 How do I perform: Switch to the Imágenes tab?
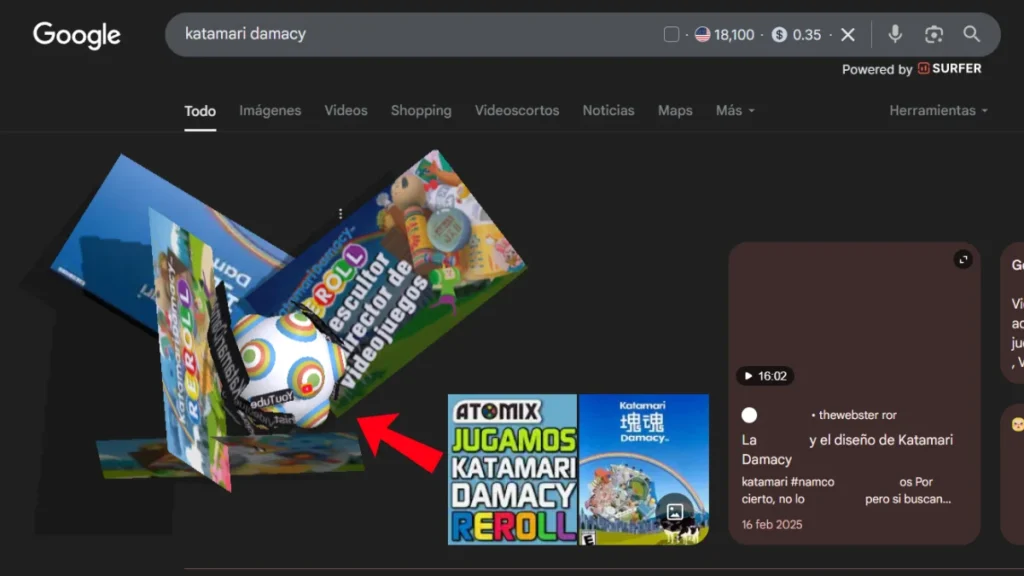coord(270,110)
